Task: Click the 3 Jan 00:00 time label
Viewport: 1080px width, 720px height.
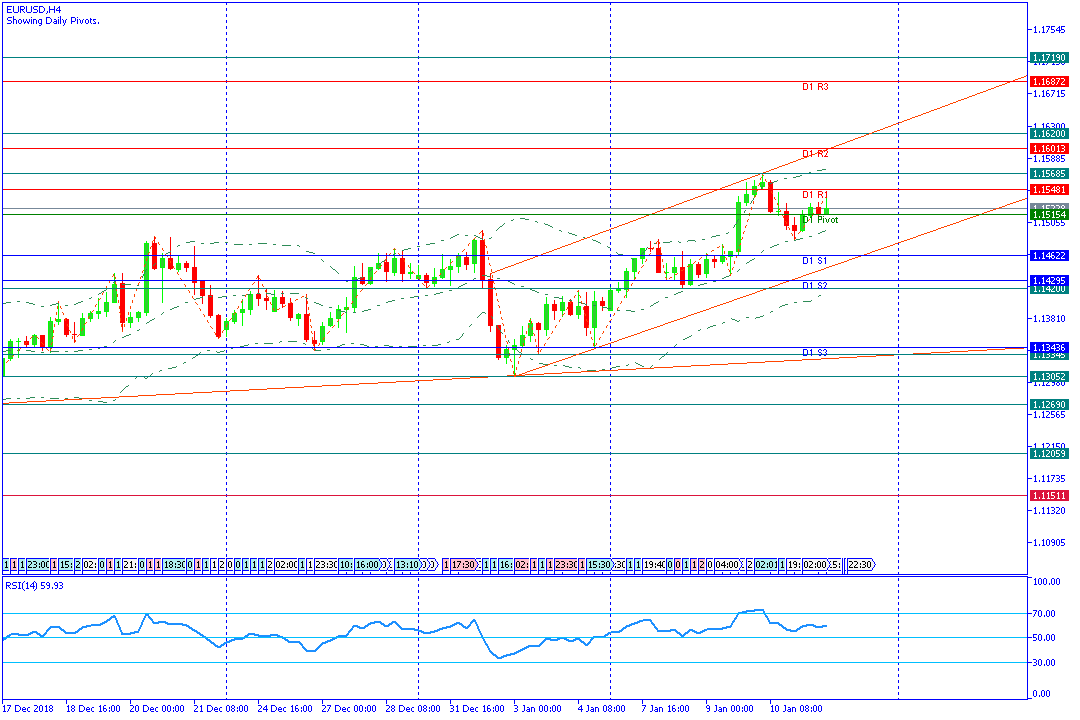Action: coord(538,709)
